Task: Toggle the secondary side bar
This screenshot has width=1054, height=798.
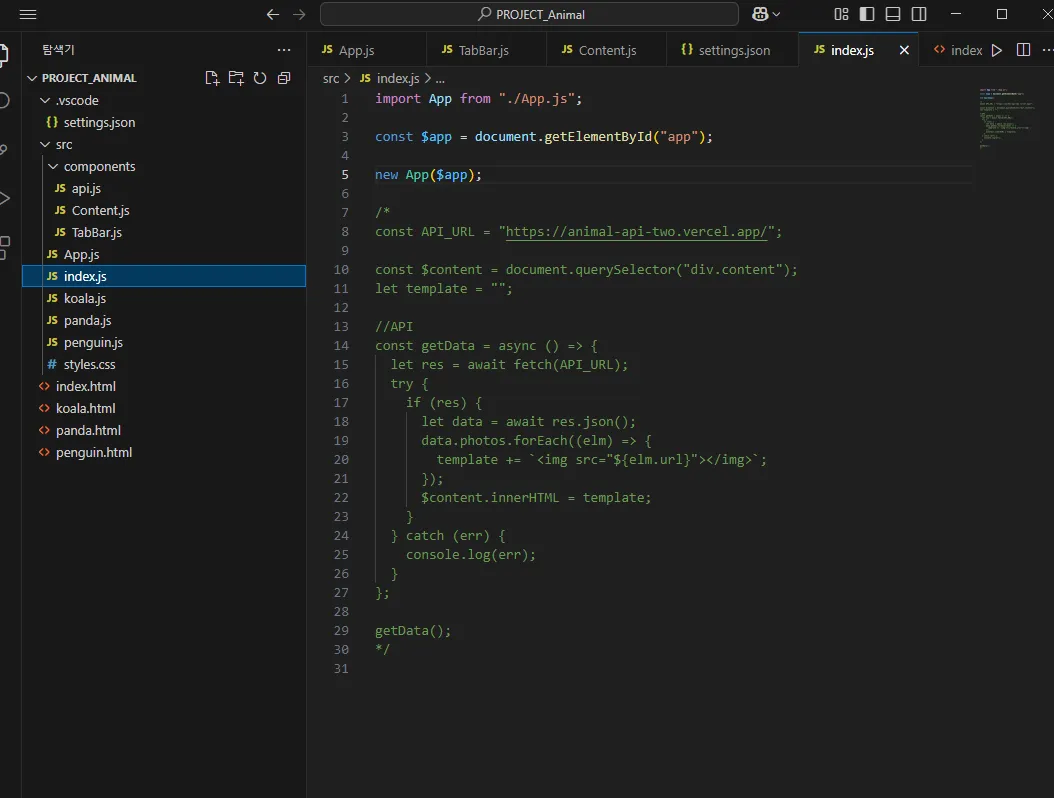Action: [919, 14]
